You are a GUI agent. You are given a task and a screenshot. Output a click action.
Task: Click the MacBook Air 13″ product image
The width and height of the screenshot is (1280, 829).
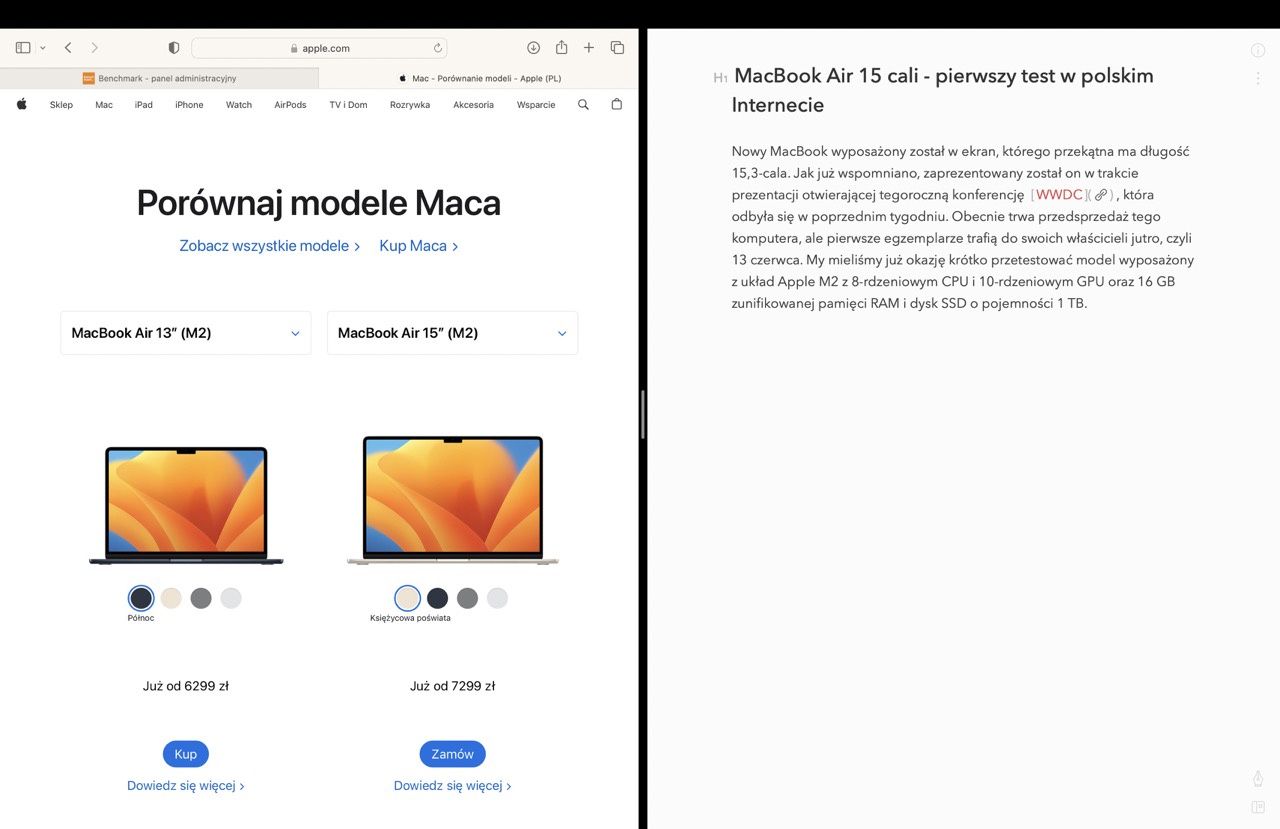[x=186, y=505]
